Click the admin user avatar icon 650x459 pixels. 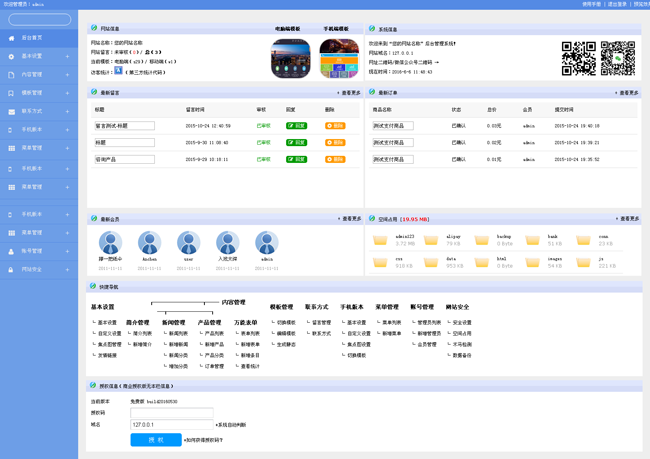pyautogui.click(x=266, y=244)
